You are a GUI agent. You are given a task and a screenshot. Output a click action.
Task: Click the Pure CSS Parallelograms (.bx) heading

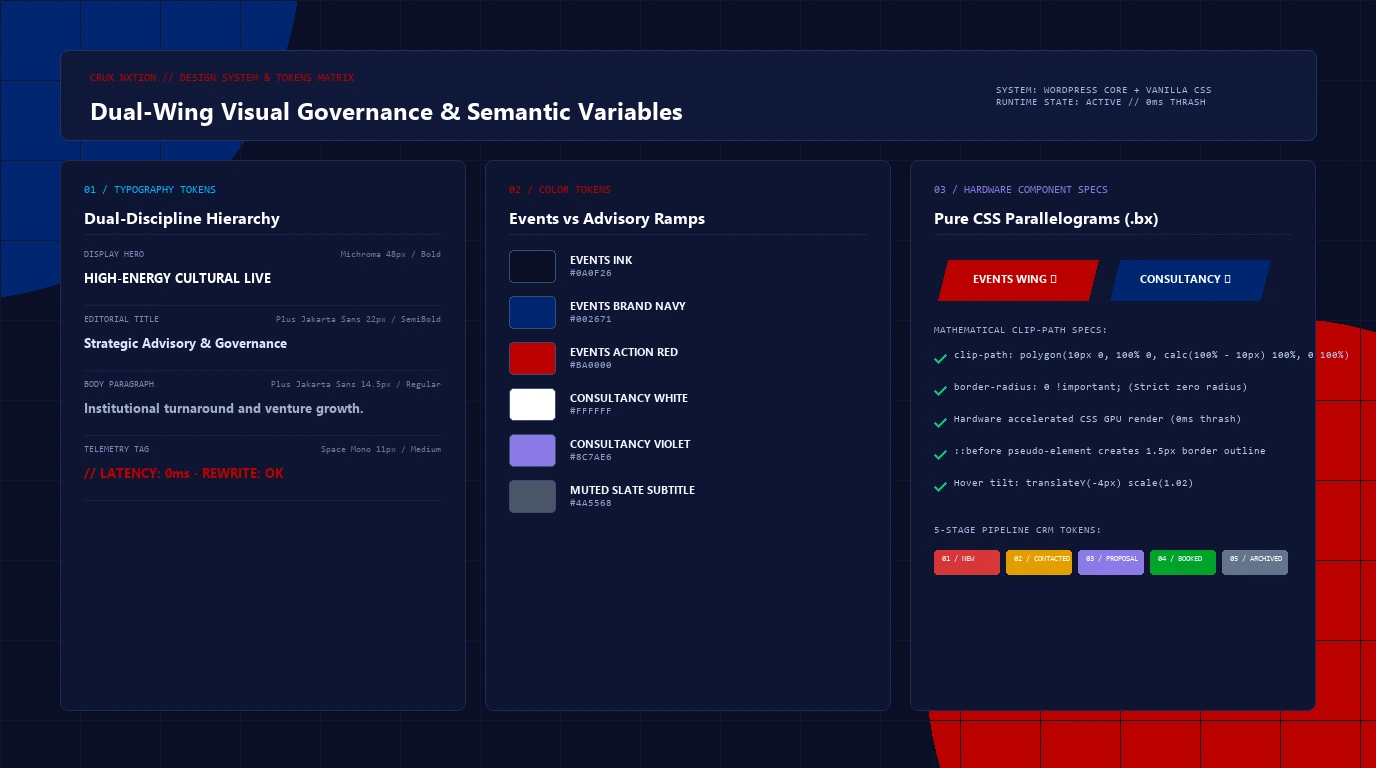pyautogui.click(x=1046, y=219)
